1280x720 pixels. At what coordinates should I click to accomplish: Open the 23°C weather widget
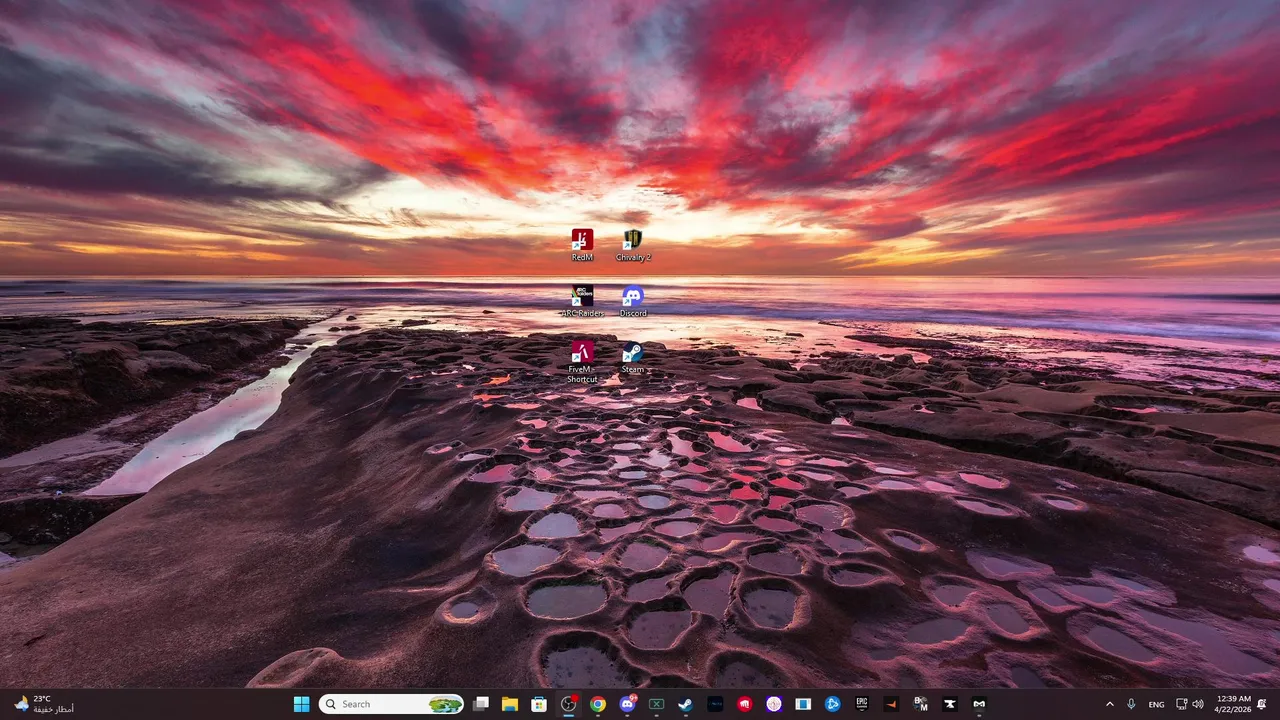[42, 704]
